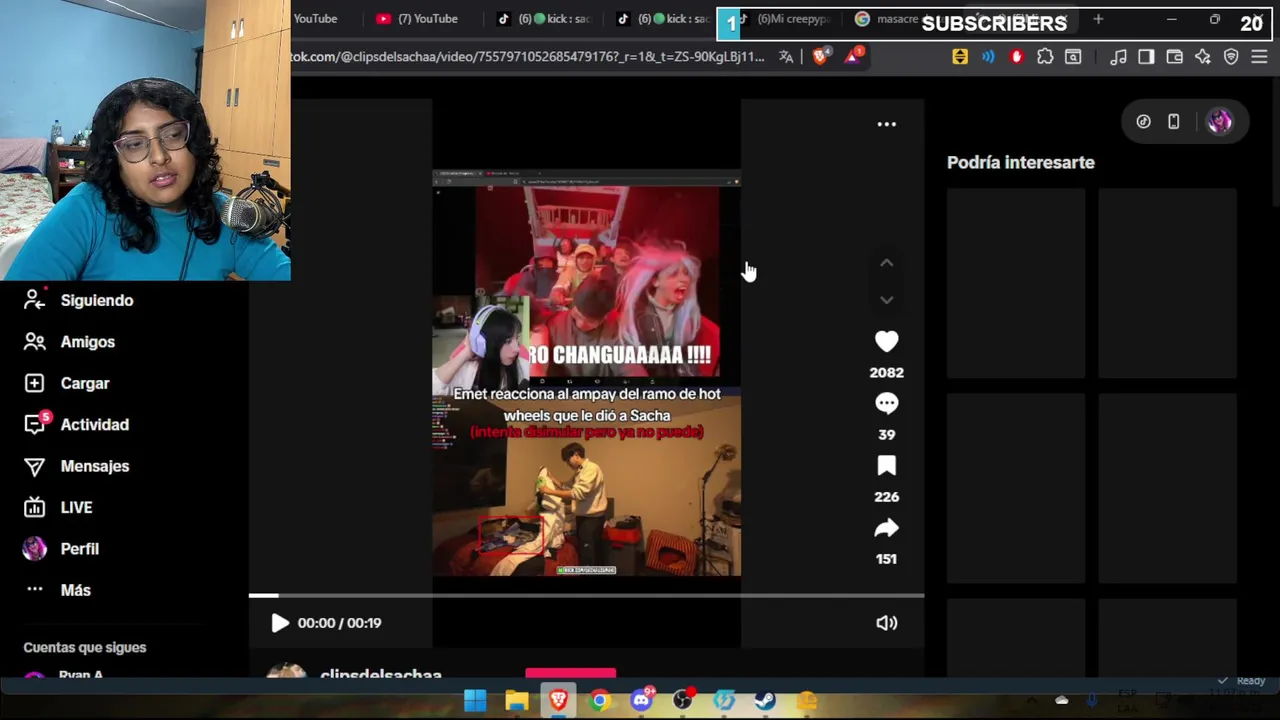Expand the Más menu
The height and width of the screenshot is (720, 1280).
pos(75,590)
